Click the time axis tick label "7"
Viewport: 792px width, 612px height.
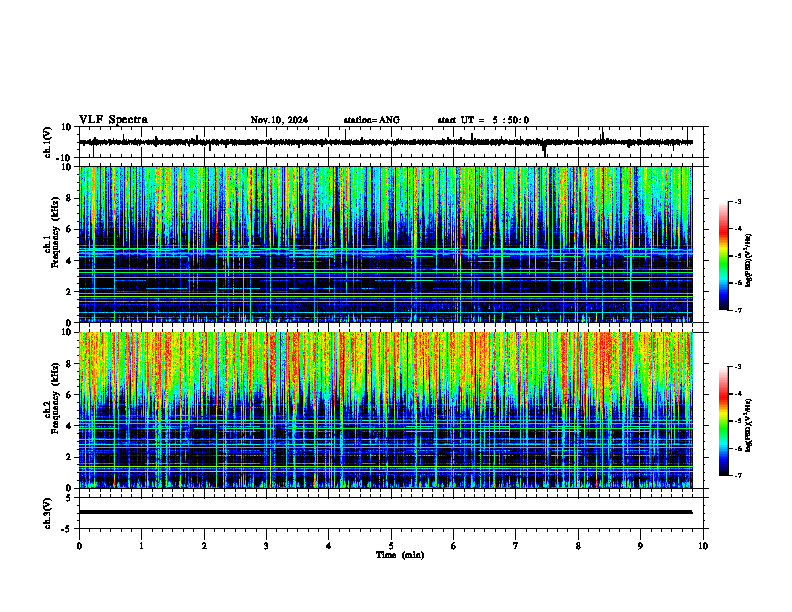coord(516,546)
